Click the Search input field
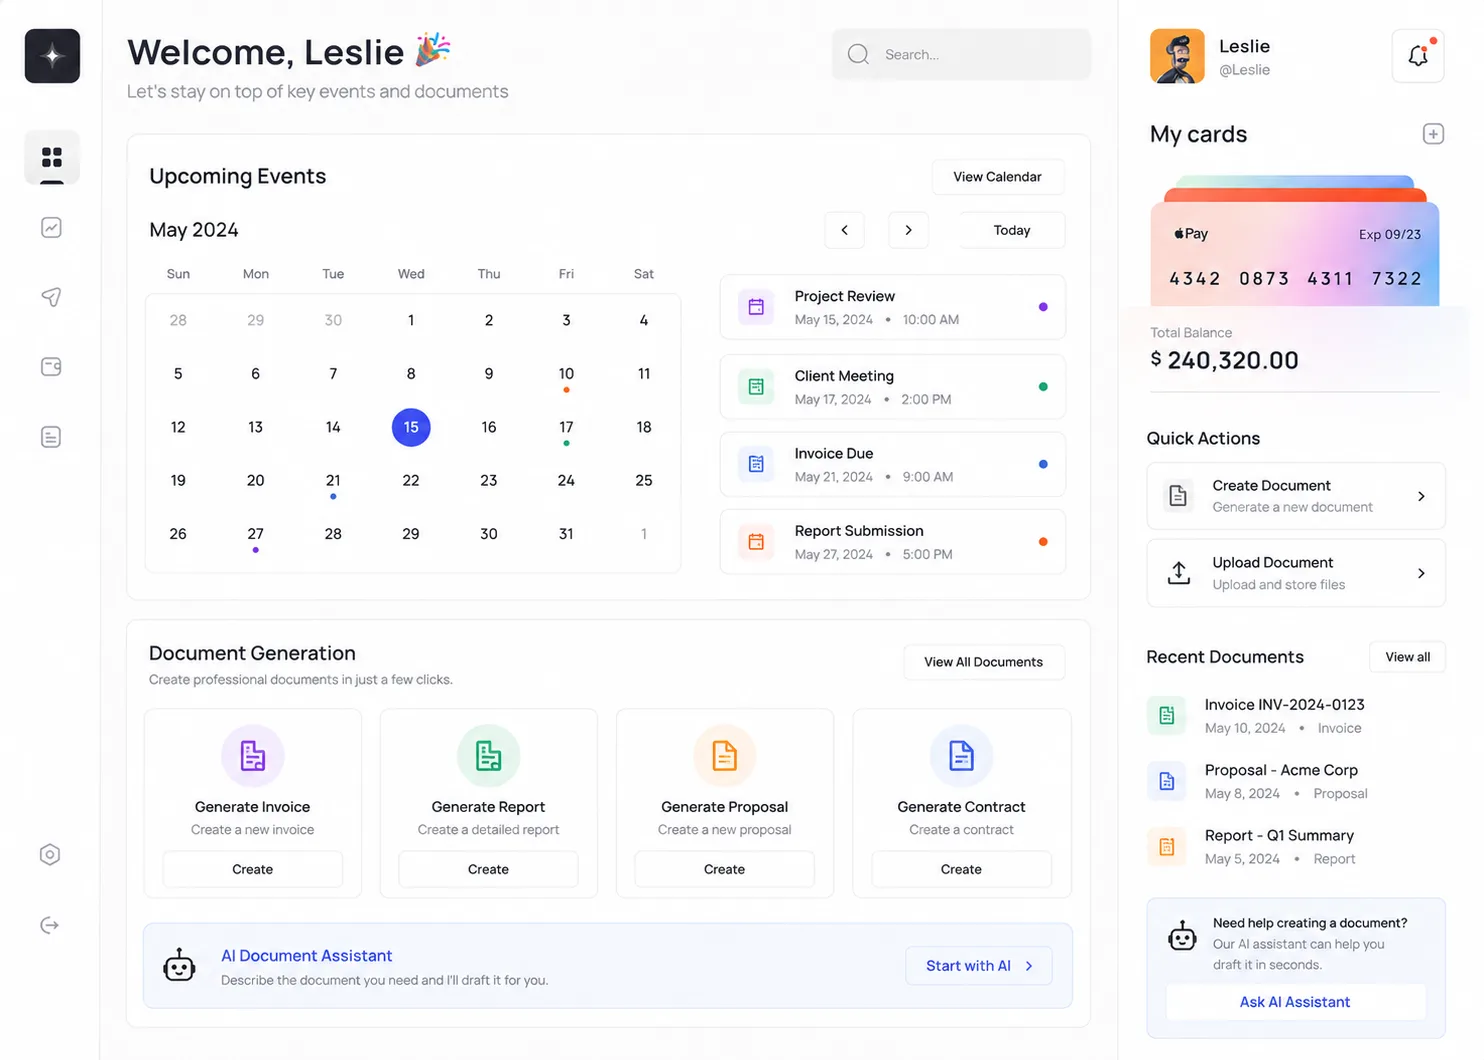 pos(962,54)
